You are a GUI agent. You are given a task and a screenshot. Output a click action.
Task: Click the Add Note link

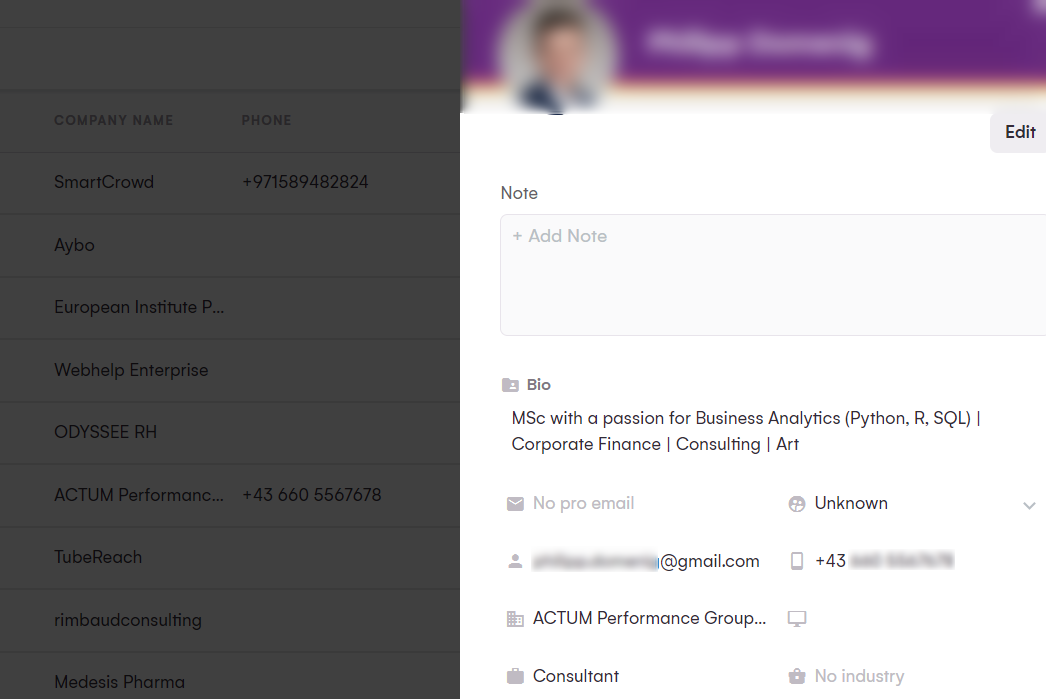[x=559, y=236]
